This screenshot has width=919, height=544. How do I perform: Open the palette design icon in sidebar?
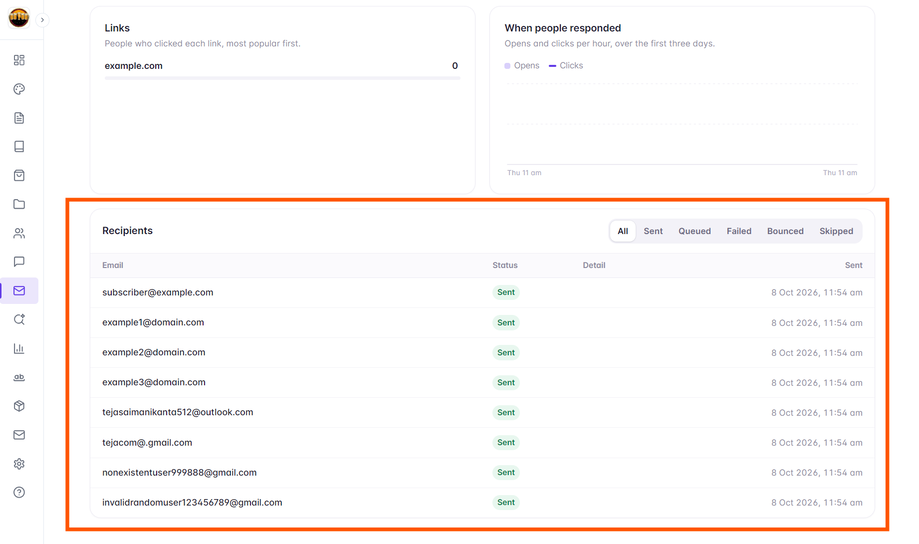pyautogui.click(x=19, y=89)
